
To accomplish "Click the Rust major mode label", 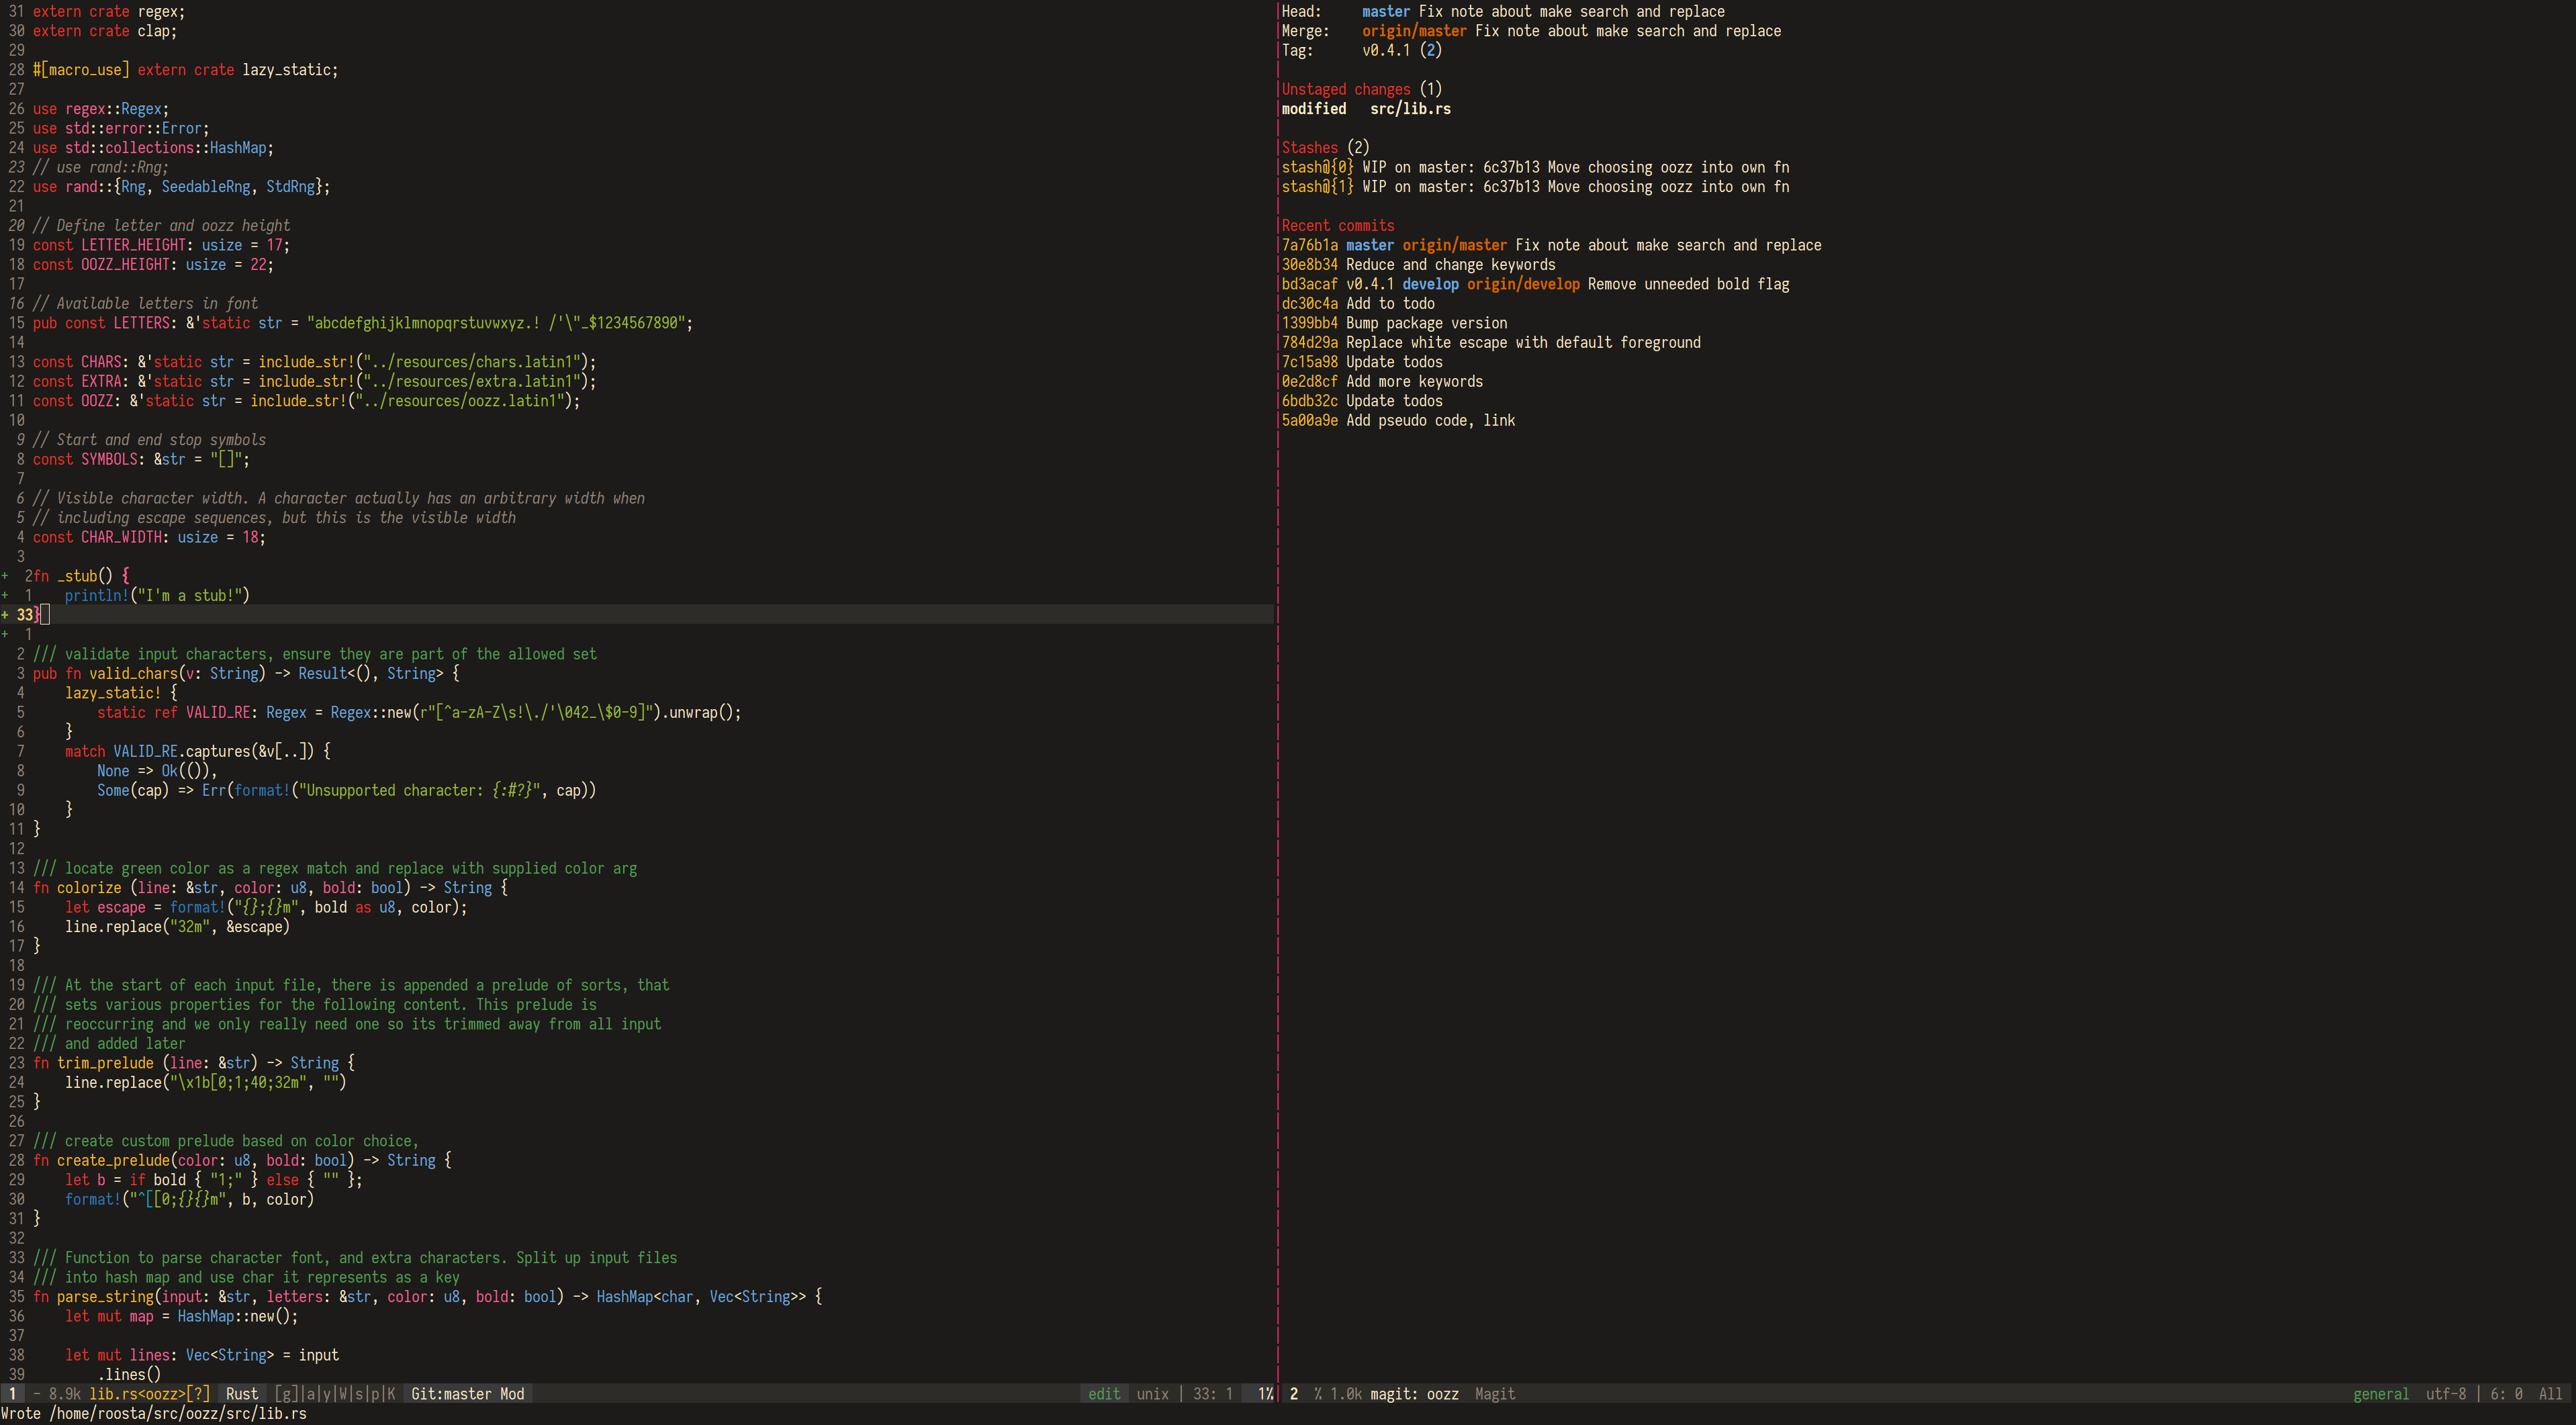I will click(x=241, y=1393).
